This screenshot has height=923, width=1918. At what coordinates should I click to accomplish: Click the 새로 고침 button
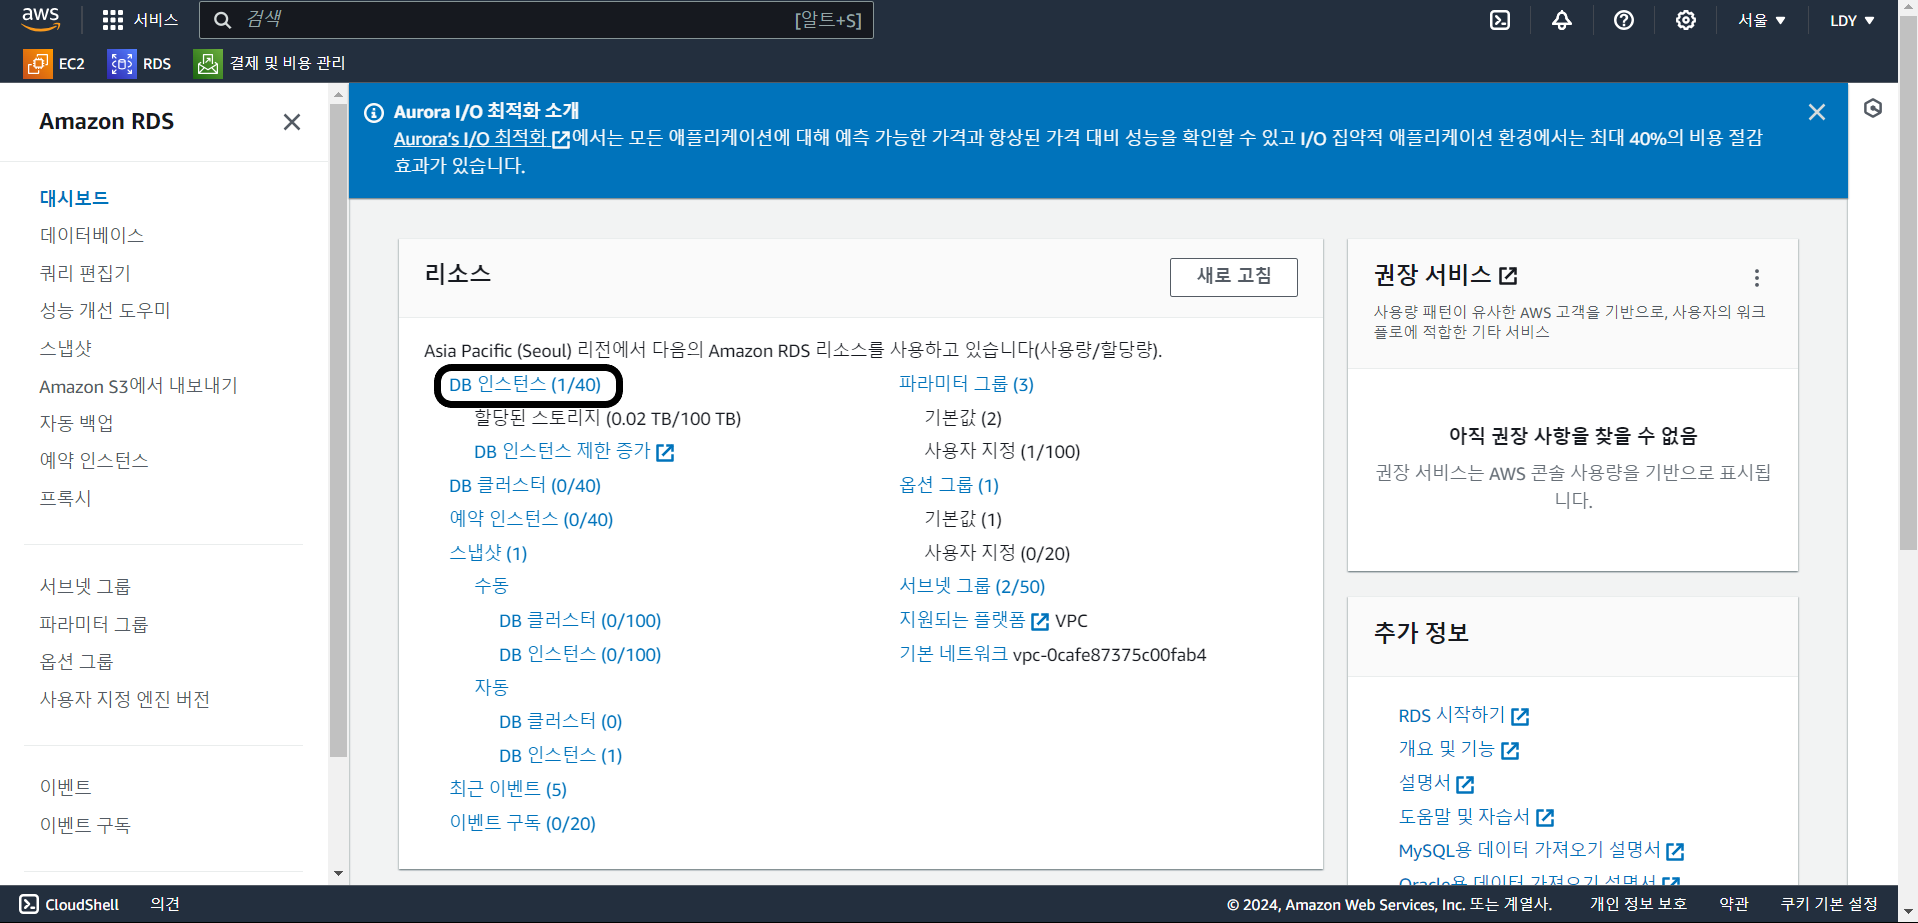click(x=1234, y=277)
